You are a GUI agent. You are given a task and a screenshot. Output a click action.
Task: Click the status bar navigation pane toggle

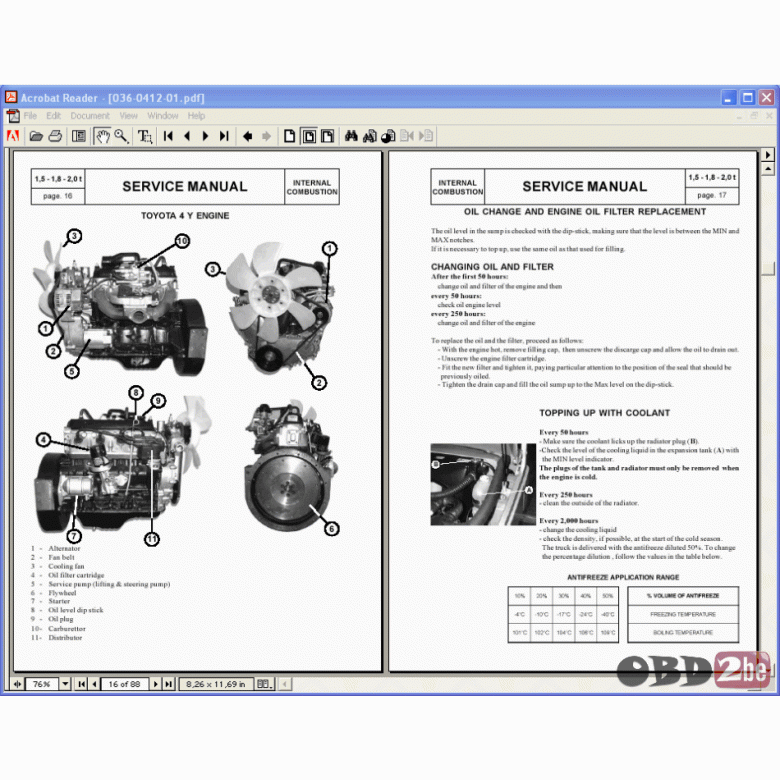click(16, 684)
